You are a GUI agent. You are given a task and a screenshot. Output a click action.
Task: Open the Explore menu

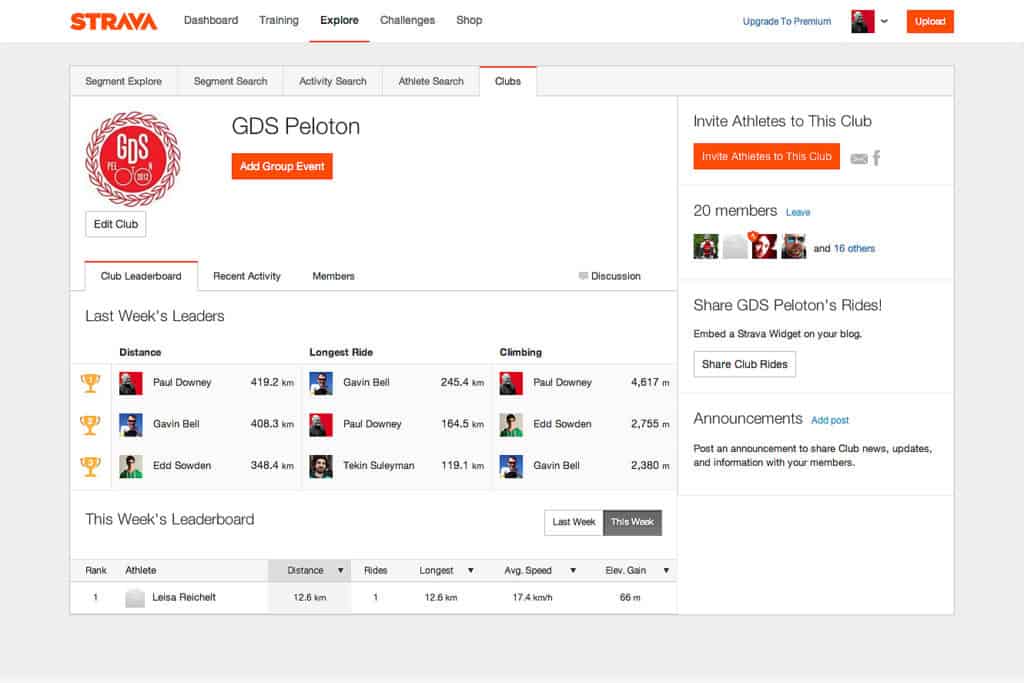339,20
